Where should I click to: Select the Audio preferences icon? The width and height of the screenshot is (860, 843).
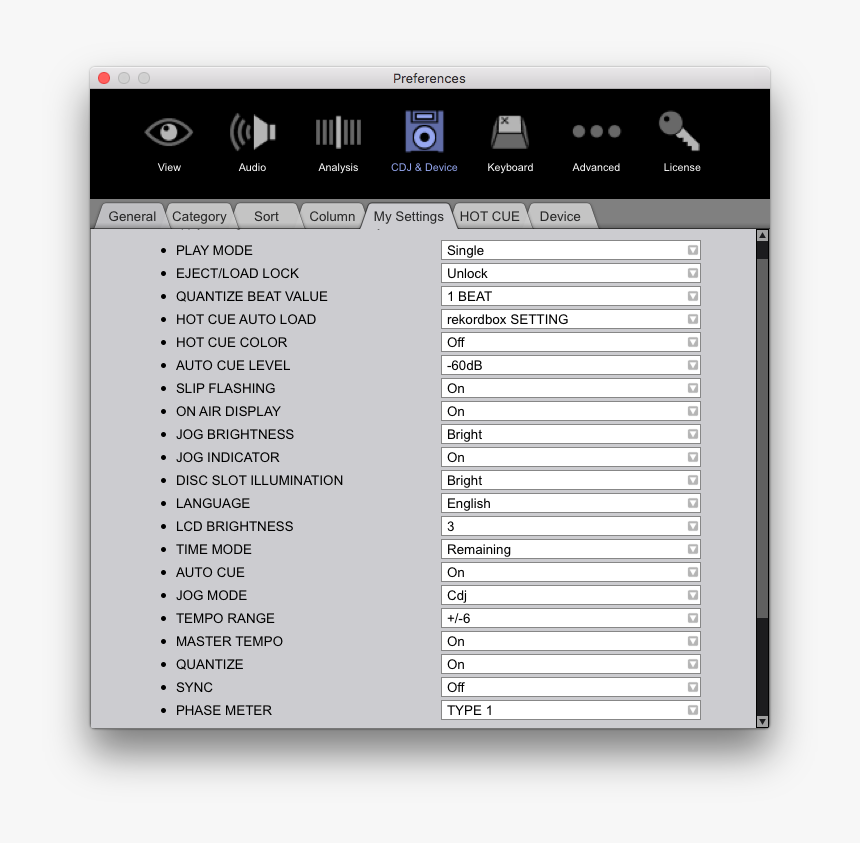(x=252, y=140)
